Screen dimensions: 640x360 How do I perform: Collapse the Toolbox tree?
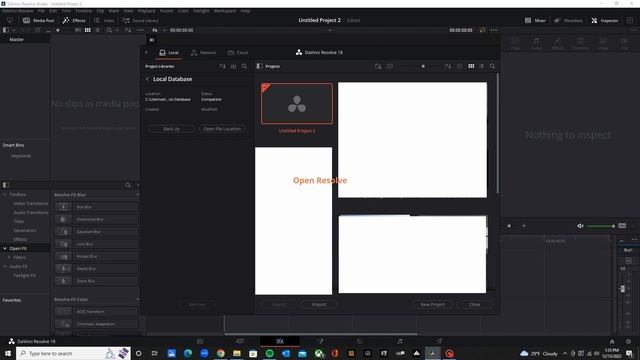4,195
